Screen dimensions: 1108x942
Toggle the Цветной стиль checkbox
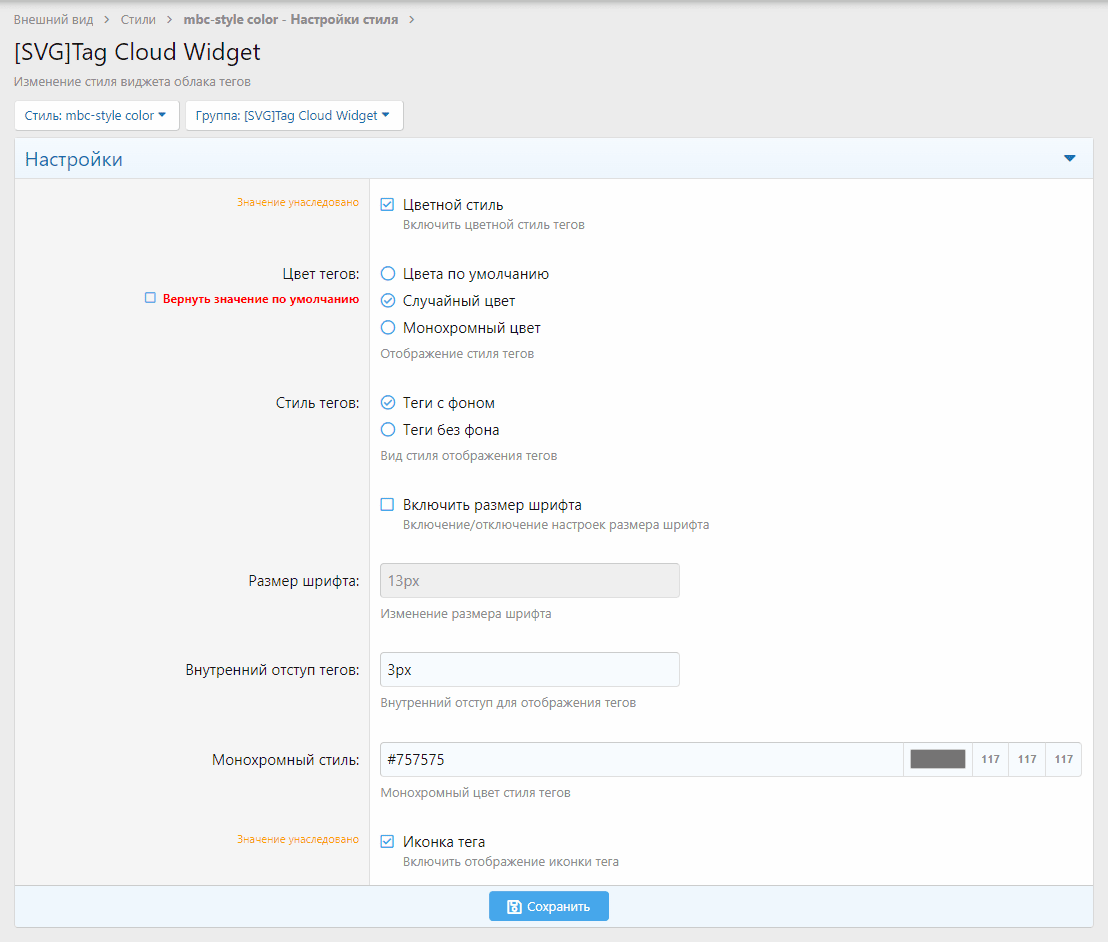click(388, 205)
